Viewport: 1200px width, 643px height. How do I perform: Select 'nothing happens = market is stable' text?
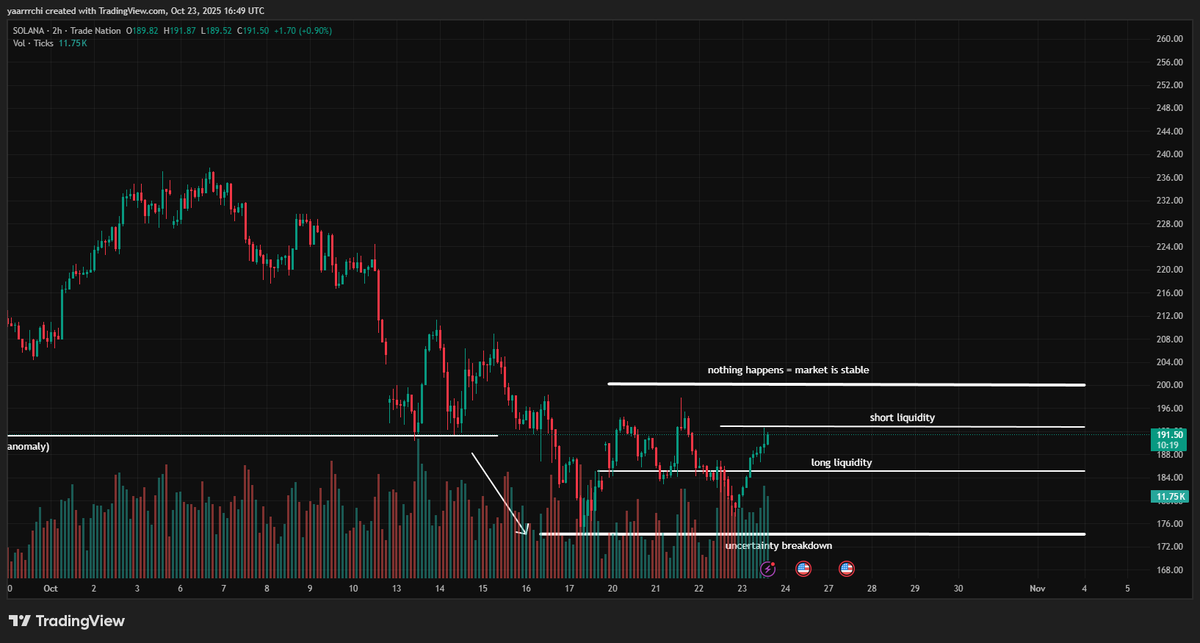pyautogui.click(x=788, y=370)
